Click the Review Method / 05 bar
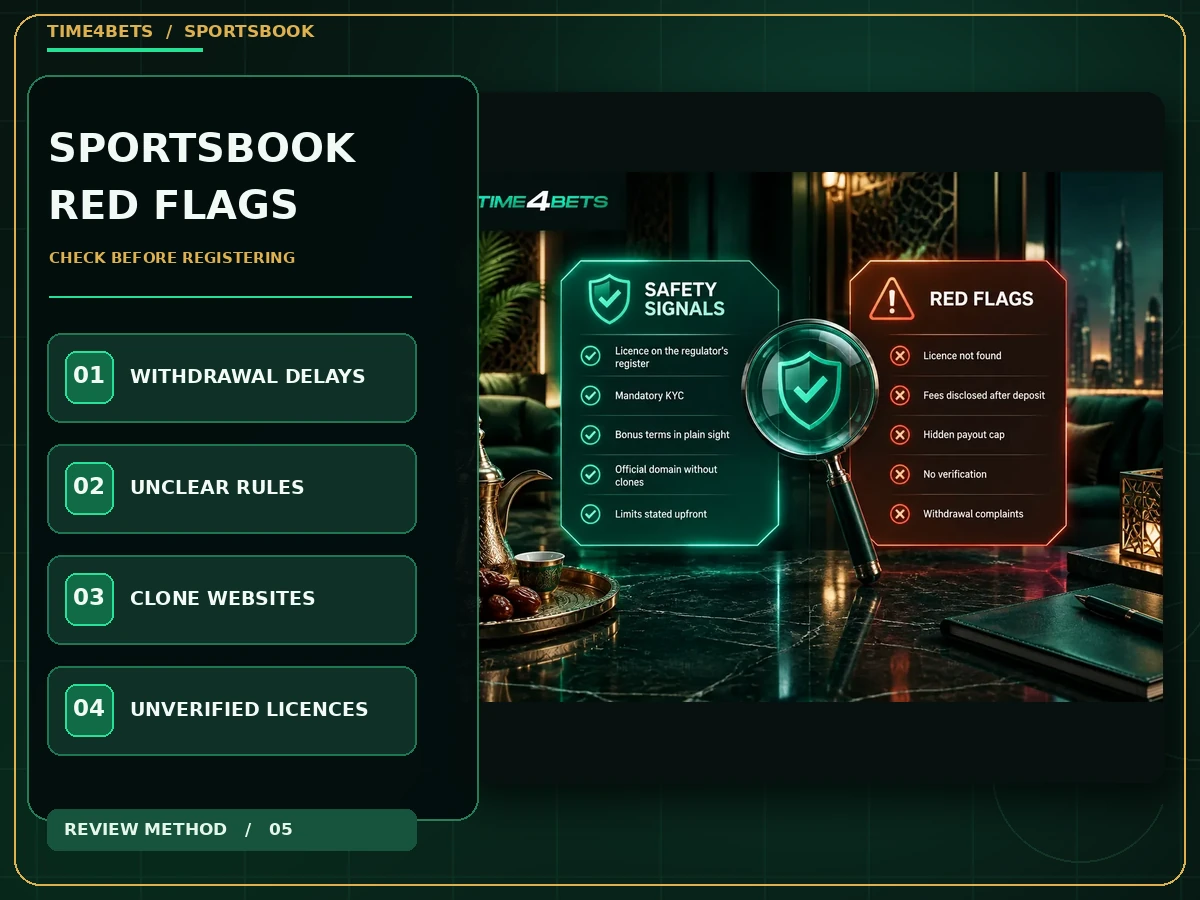This screenshot has height=900, width=1200. click(232, 830)
